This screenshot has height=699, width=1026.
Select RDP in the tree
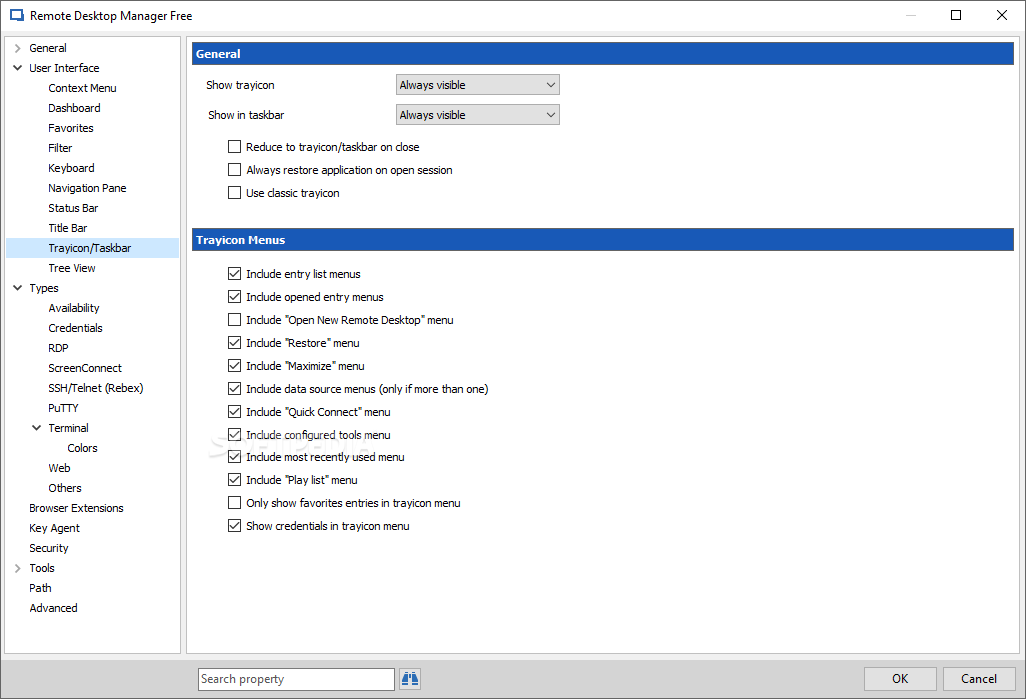(58, 348)
